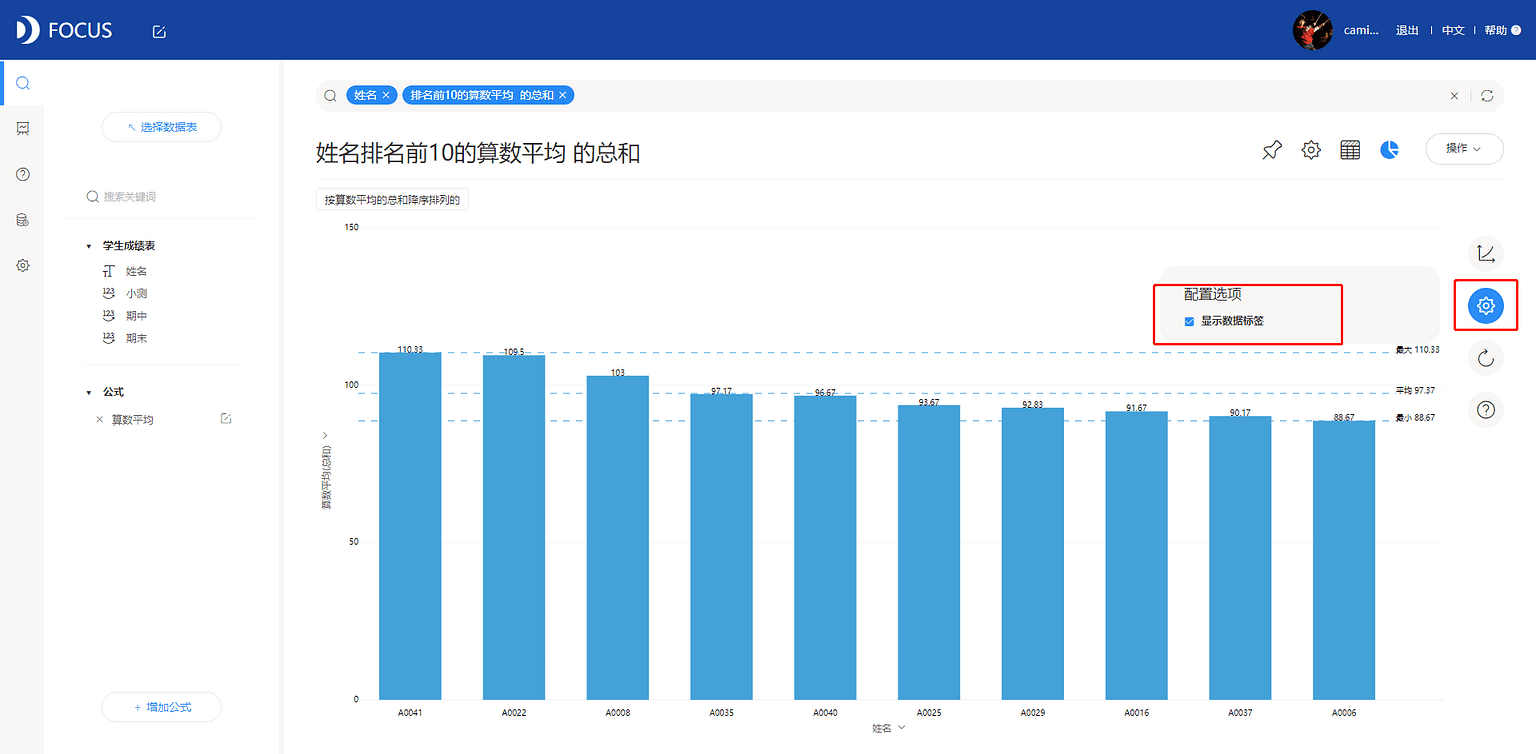Click the chart title text
The height and width of the screenshot is (754, 1536).
click(478, 153)
